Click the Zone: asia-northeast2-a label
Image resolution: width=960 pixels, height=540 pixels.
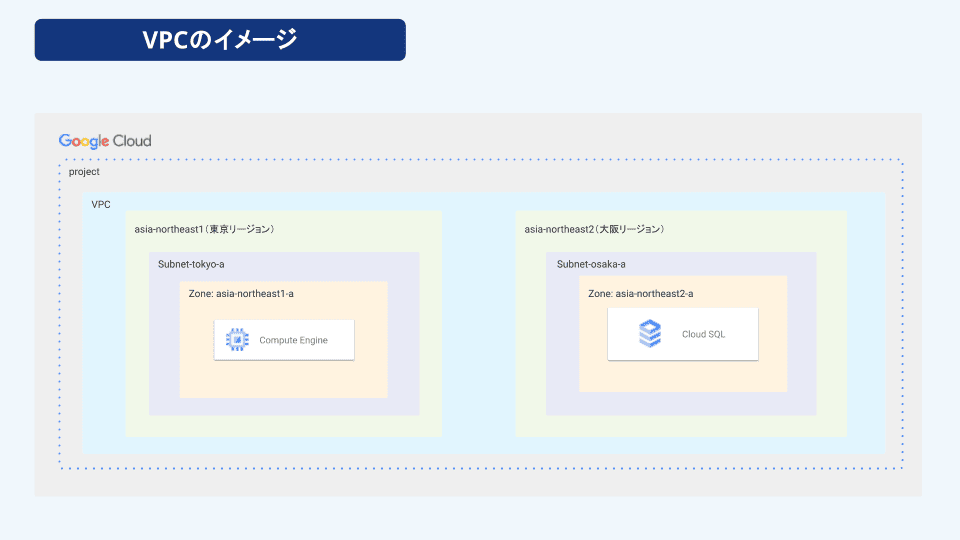[x=640, y=293]
